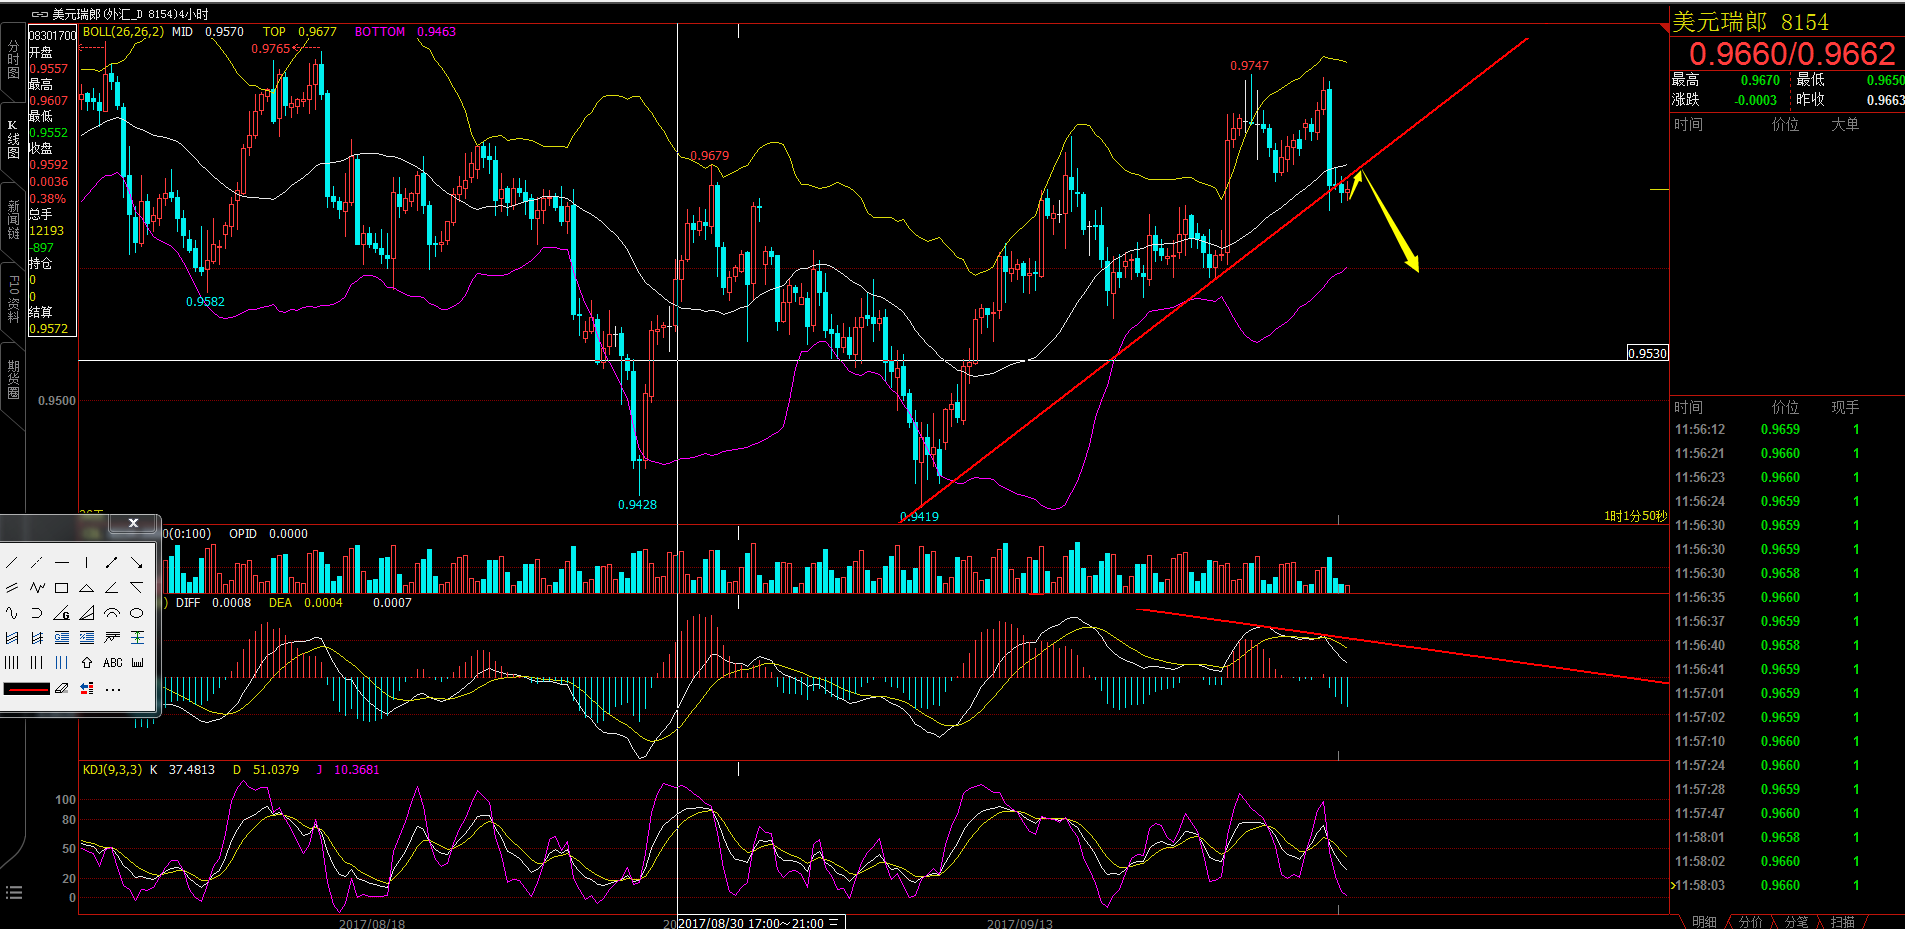Click the BOLL(26,26,2) indicator label
The height and width of the screenshot is (929, 1905).
coord(123,32)
